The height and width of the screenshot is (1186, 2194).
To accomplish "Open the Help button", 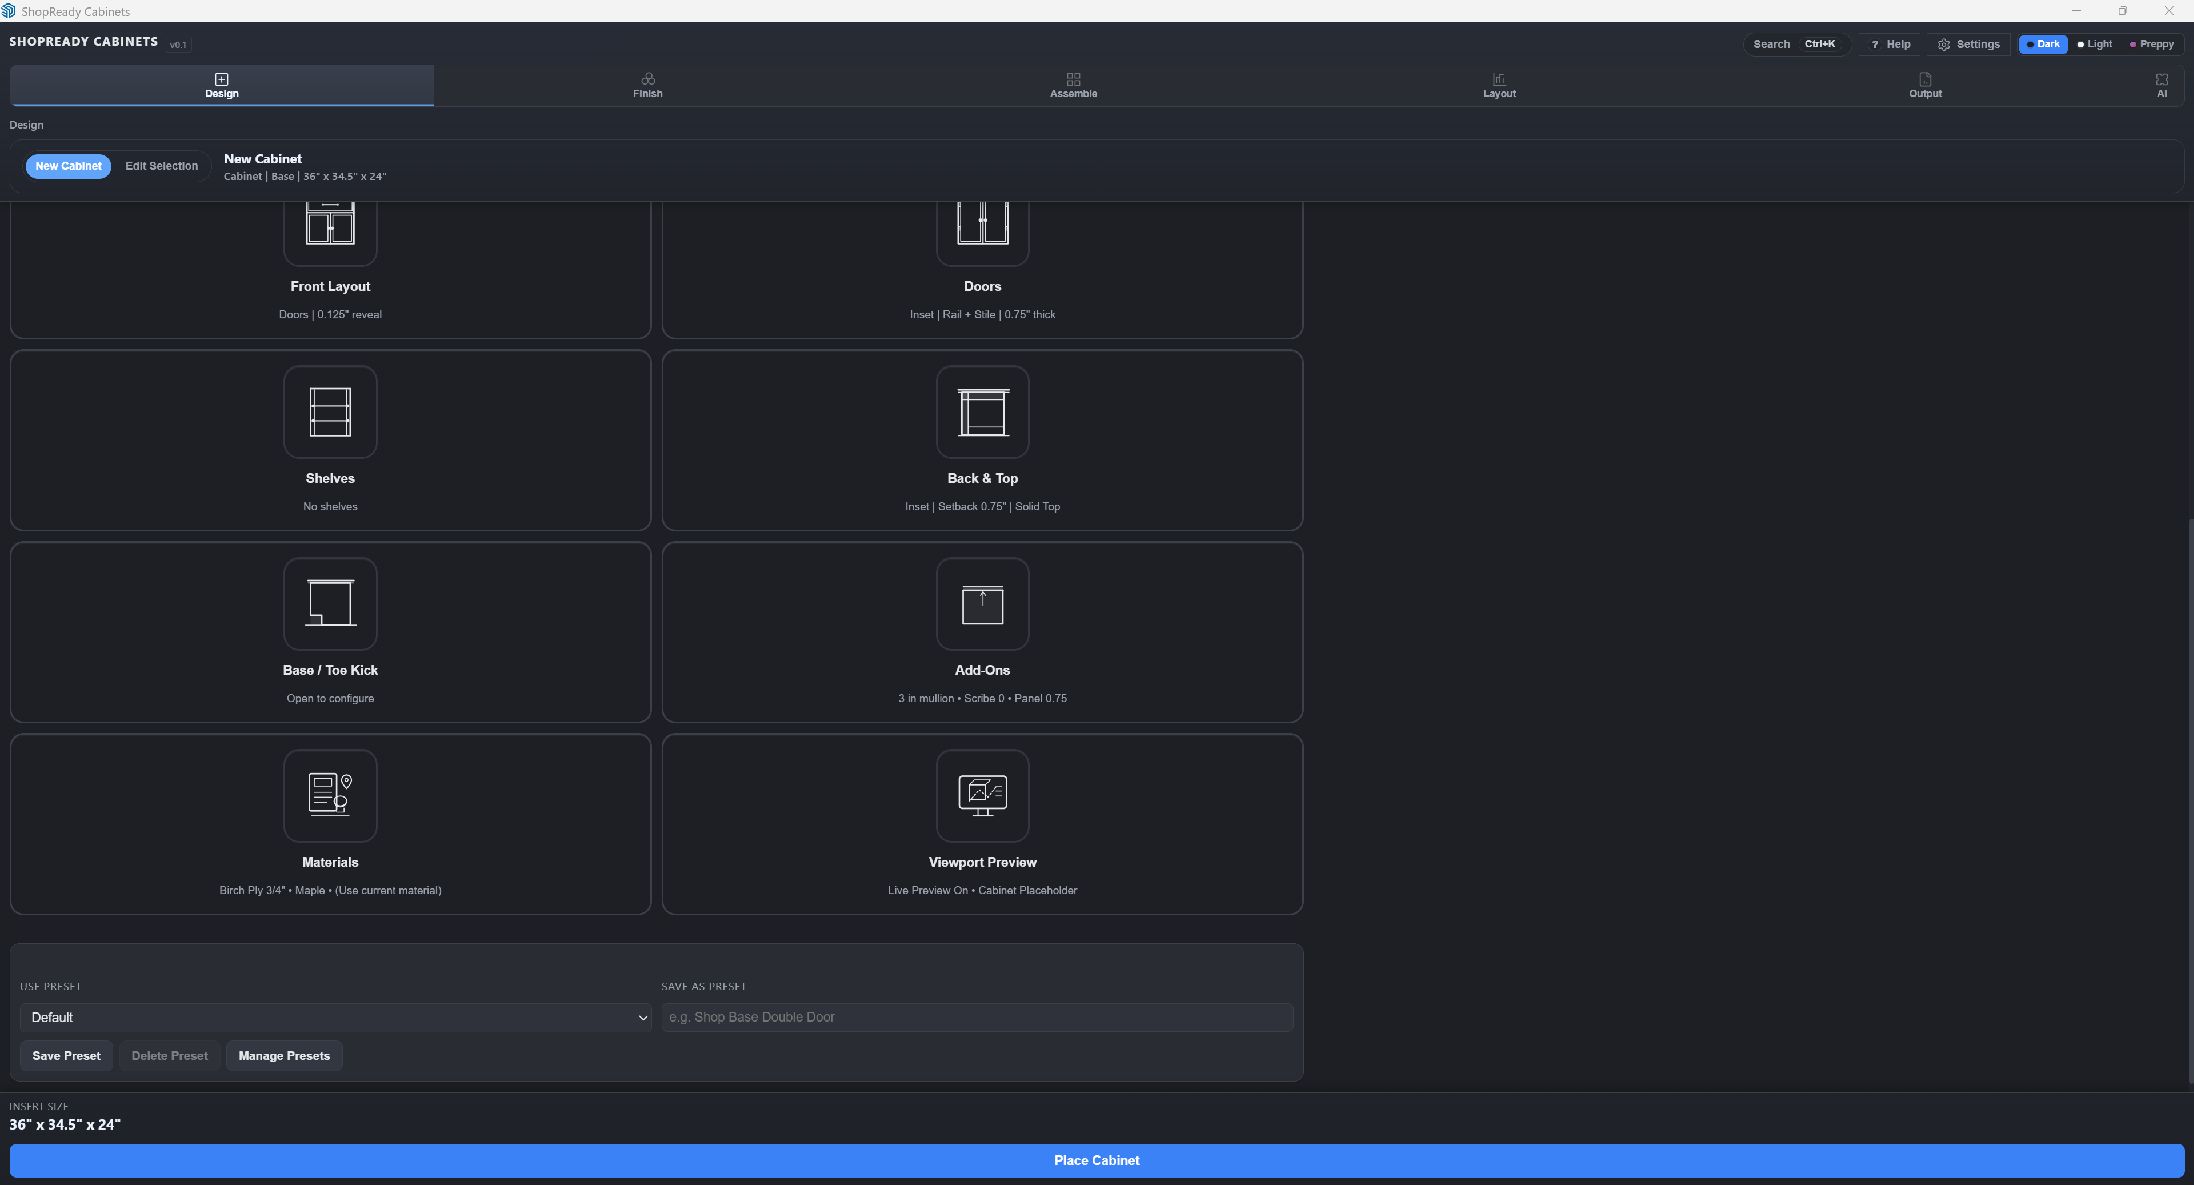I will [x=1890, y=44].
